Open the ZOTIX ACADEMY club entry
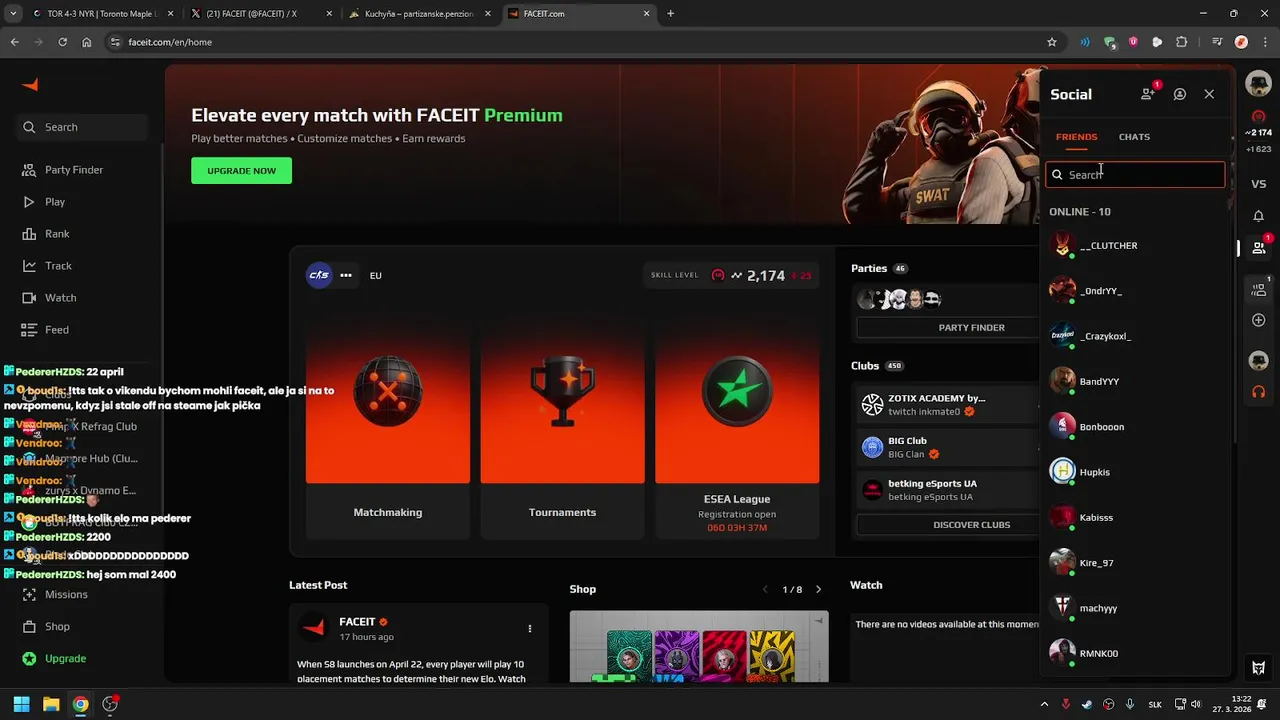 (948, 405)
